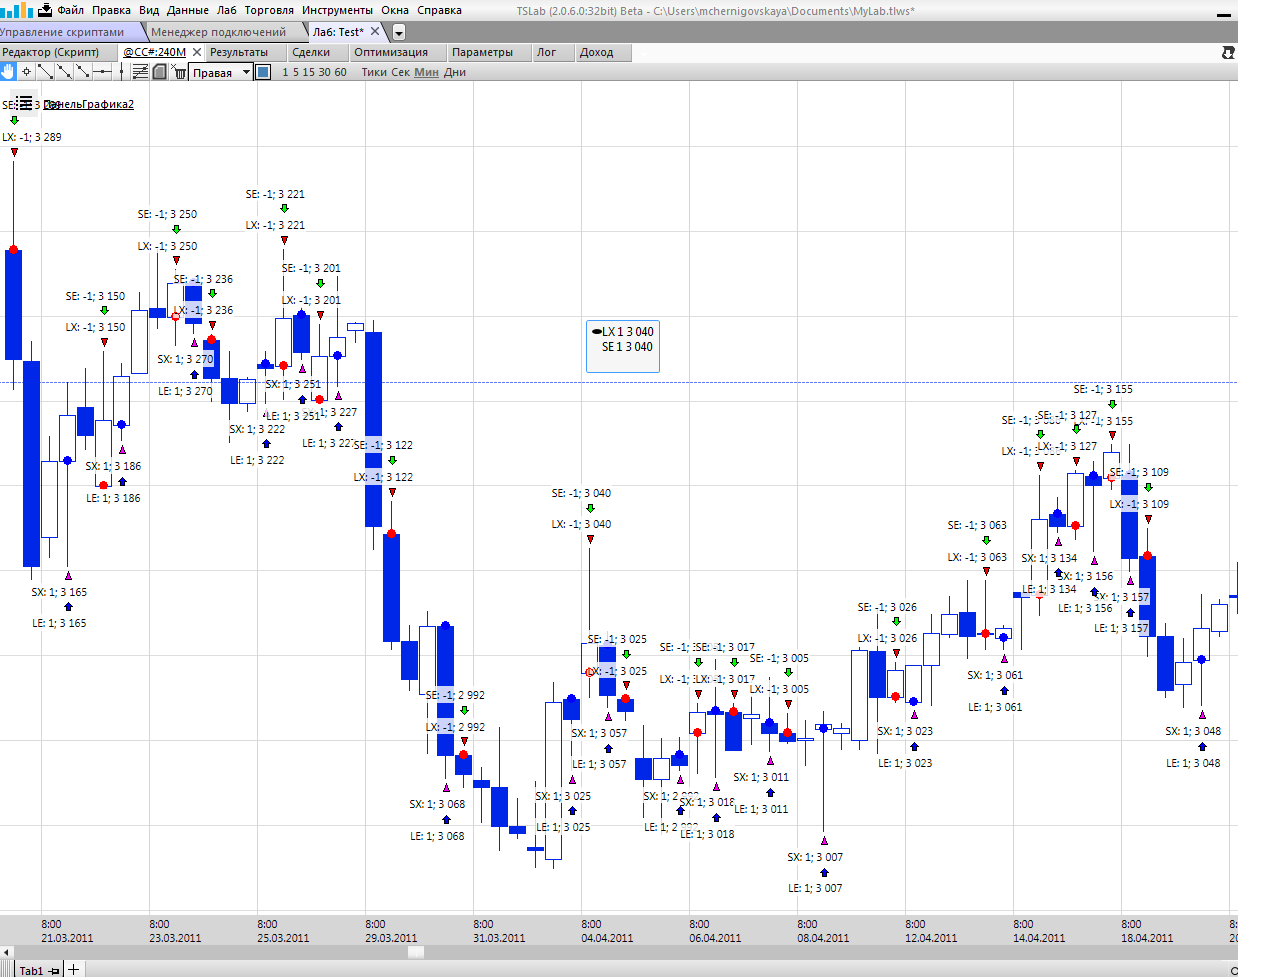Select the parallel channel lines tool
This screenshot has height=977, width=1276.
coord(140,72)
